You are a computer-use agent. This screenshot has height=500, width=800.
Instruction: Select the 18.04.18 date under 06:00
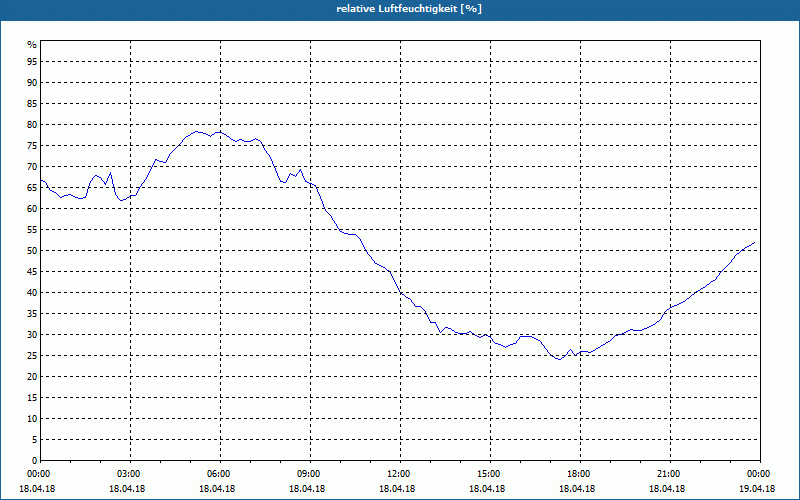click(217, 489)
